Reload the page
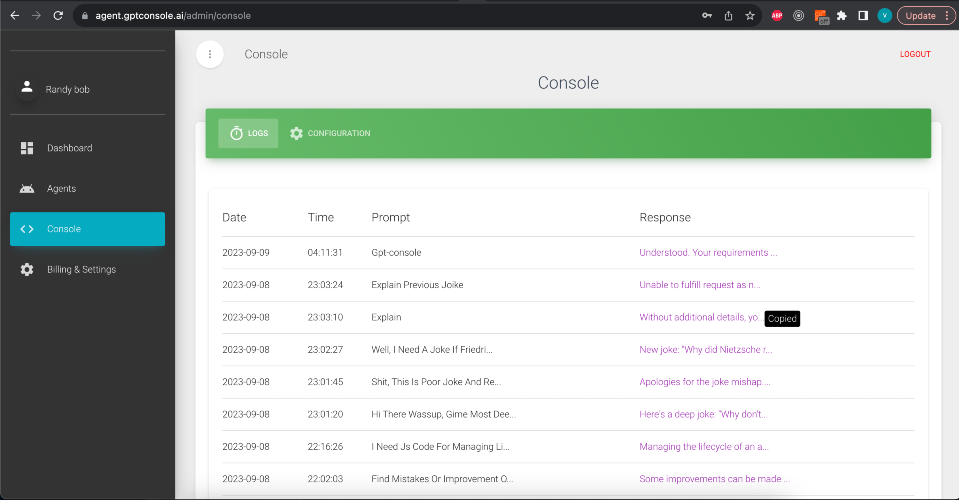The height and width of the screenshot is (500, 959). click(58, 16)
